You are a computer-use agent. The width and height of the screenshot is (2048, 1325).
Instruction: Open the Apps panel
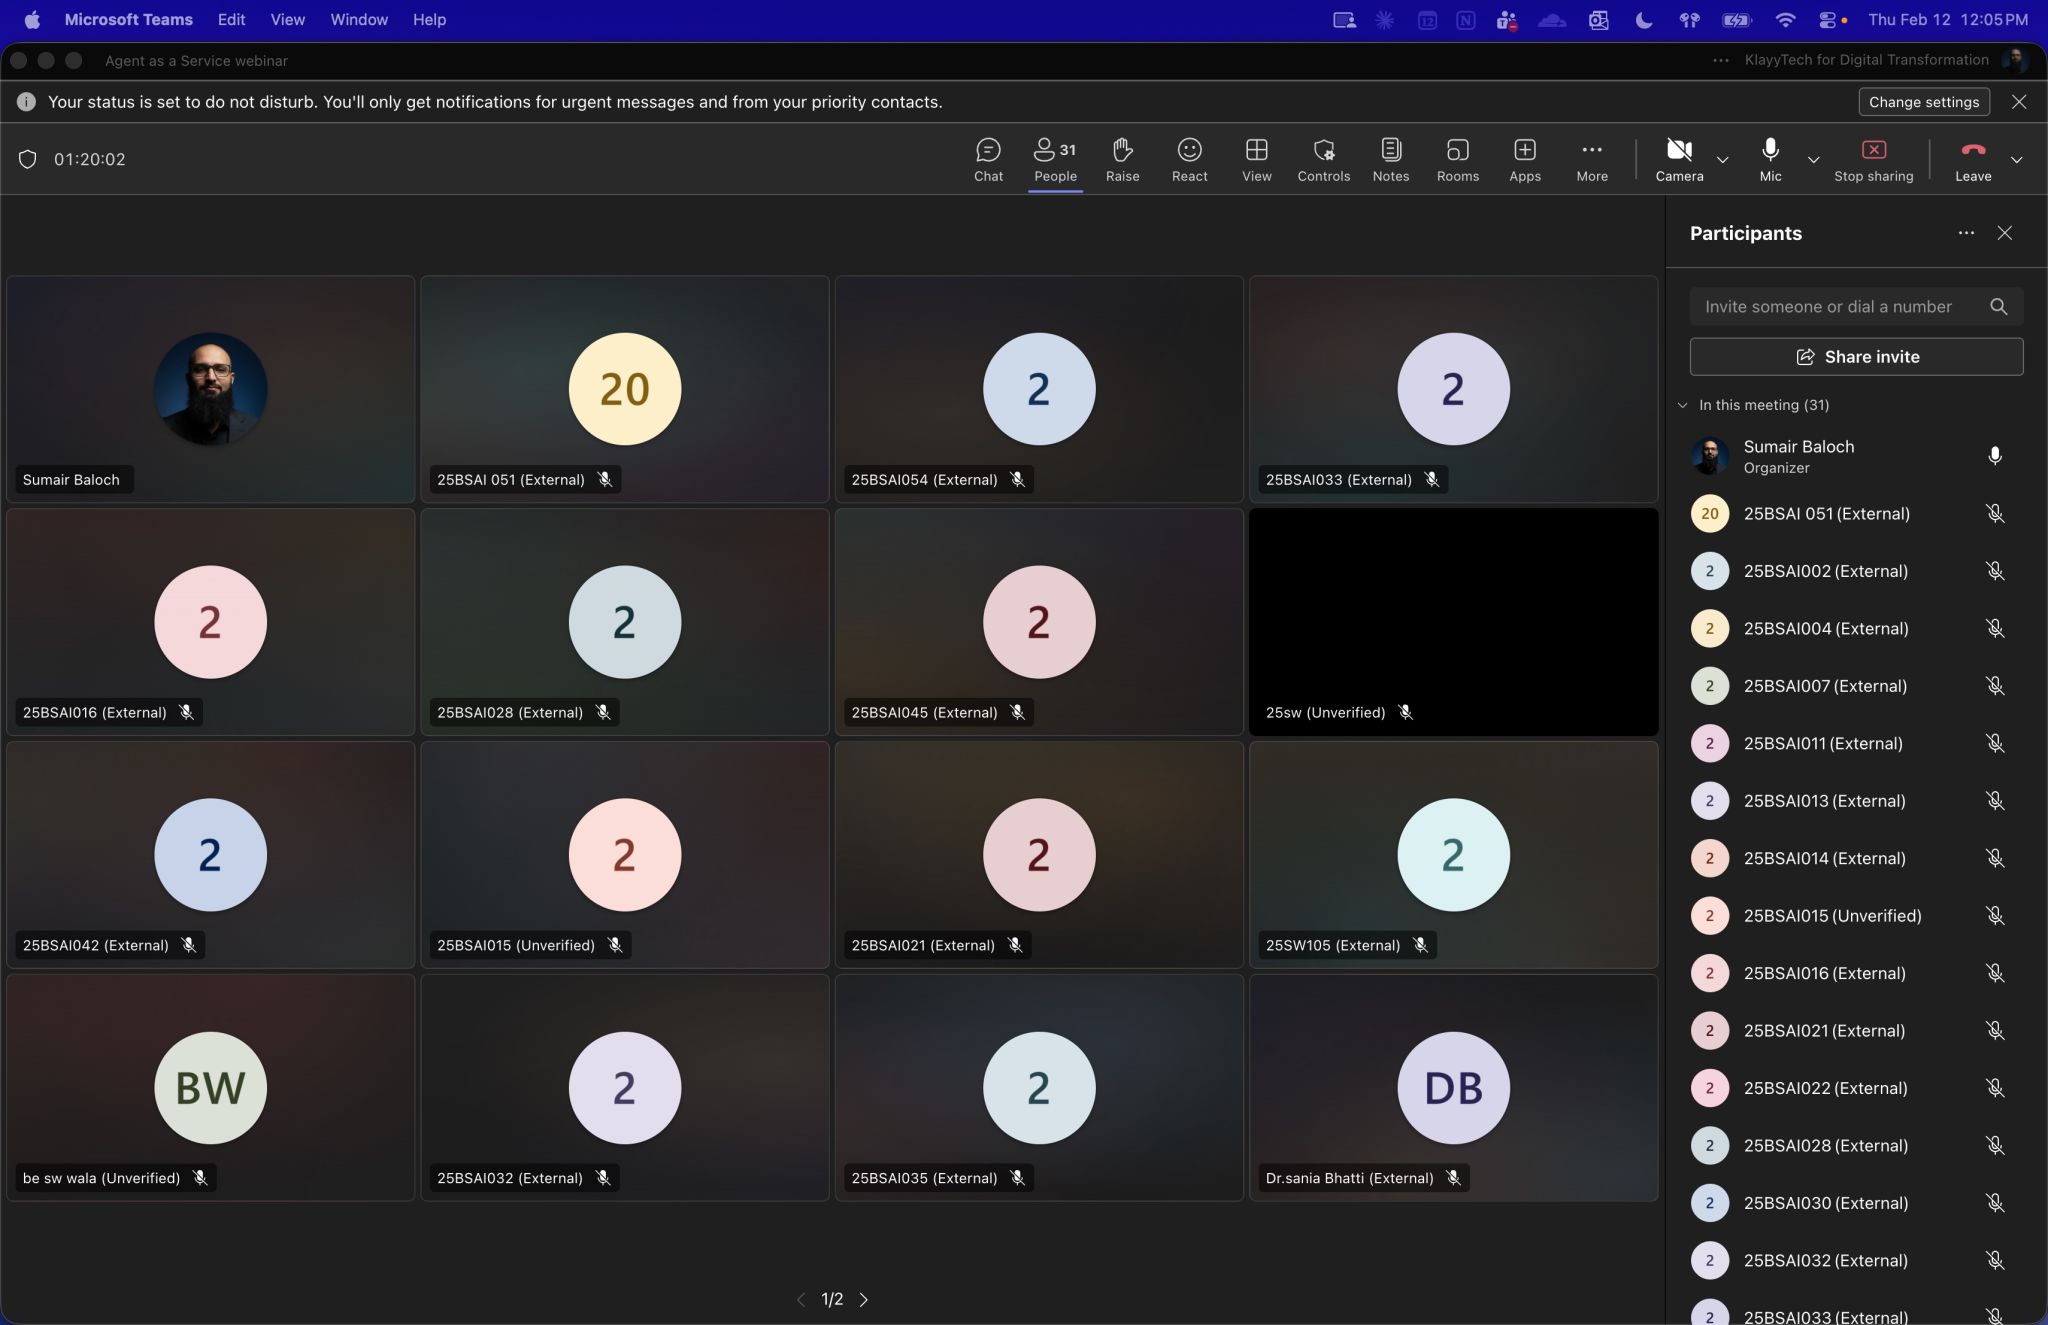pyautogui.click(x=1524, y=159)
